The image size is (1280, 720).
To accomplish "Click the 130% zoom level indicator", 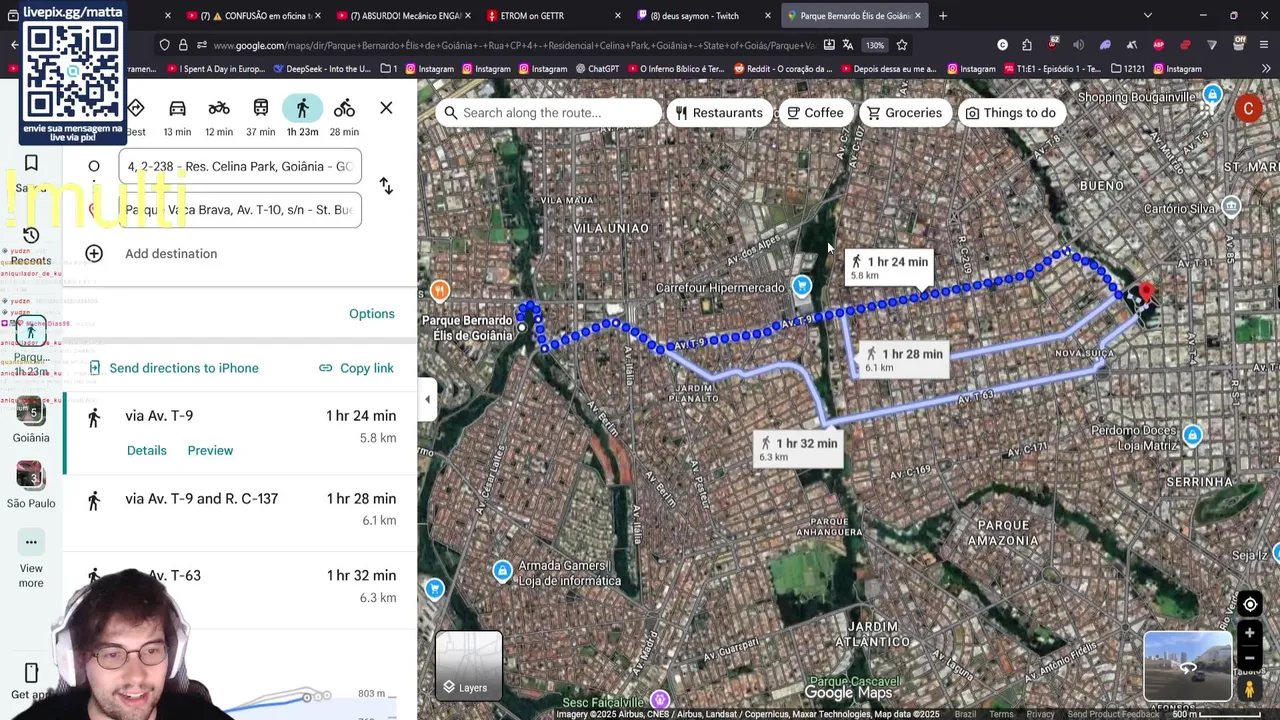I will (875, 45).
